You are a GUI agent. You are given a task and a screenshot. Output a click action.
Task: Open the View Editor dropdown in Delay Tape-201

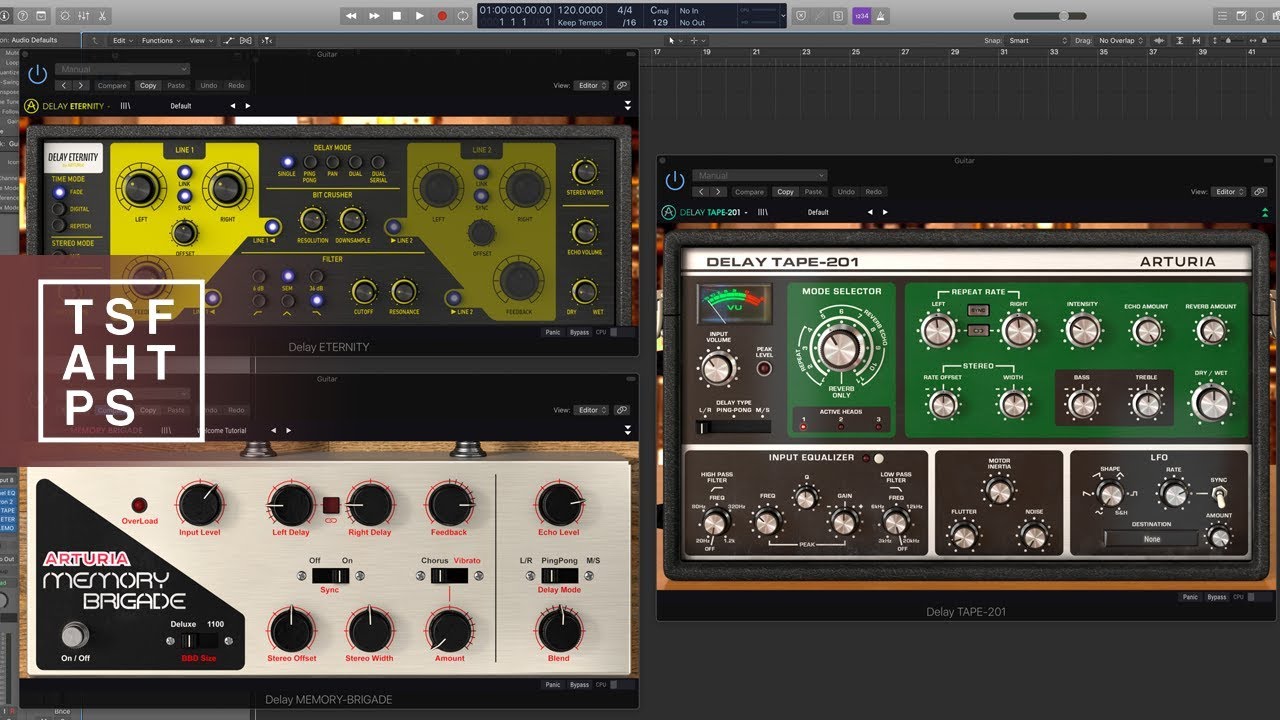(x=1229, y=192)
